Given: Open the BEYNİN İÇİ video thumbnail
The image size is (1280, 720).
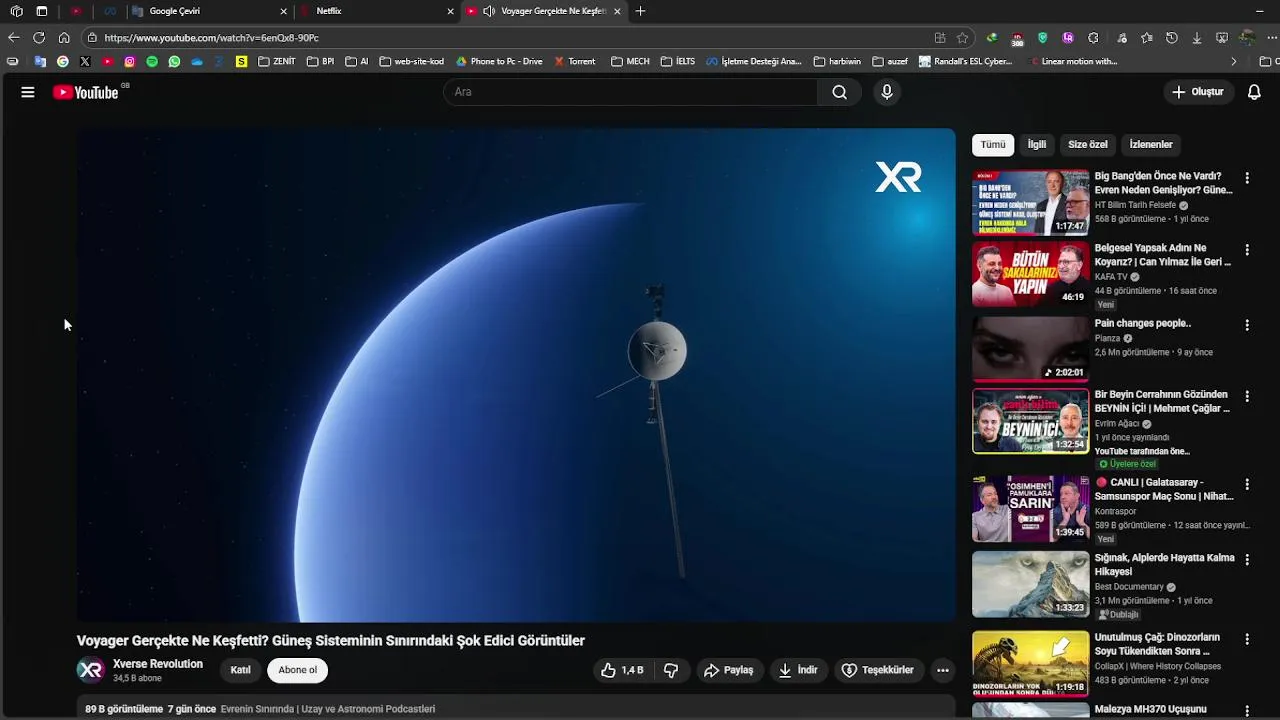Looking at the screenshot, I should tap(1031, 421).
